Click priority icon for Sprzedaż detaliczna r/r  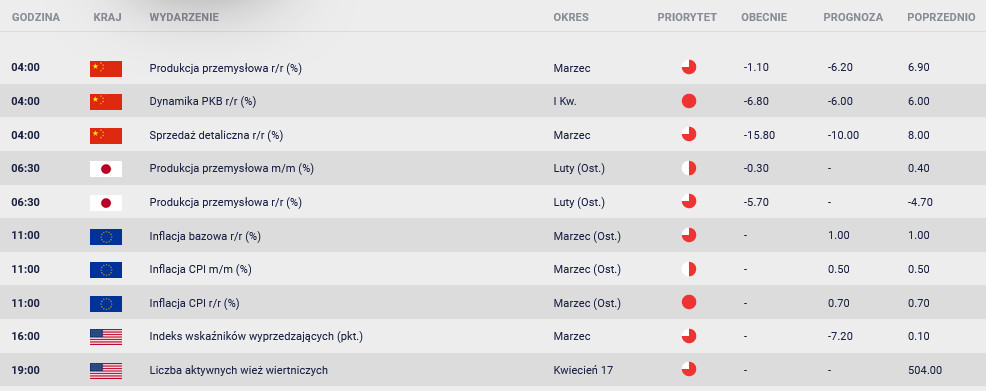[x=689, y=135]
